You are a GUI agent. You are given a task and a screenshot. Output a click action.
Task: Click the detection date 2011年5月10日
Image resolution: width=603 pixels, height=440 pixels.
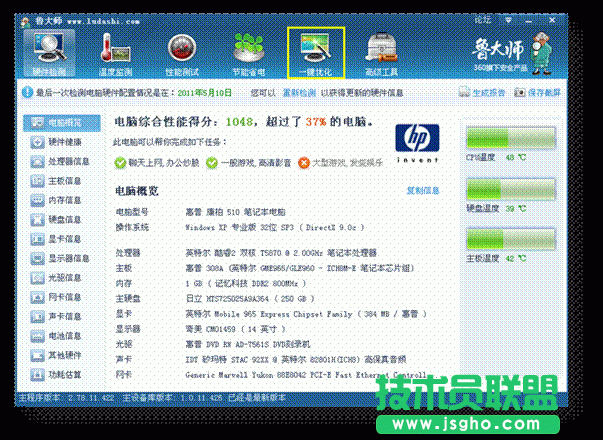pos(205,93)
